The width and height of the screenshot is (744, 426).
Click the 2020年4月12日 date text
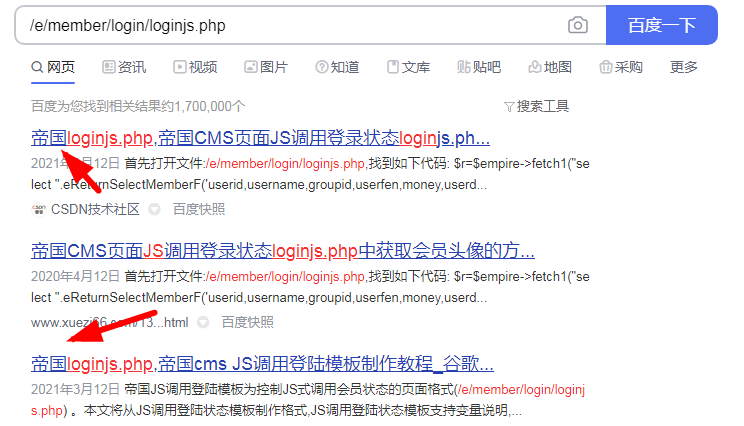(75, 277)
